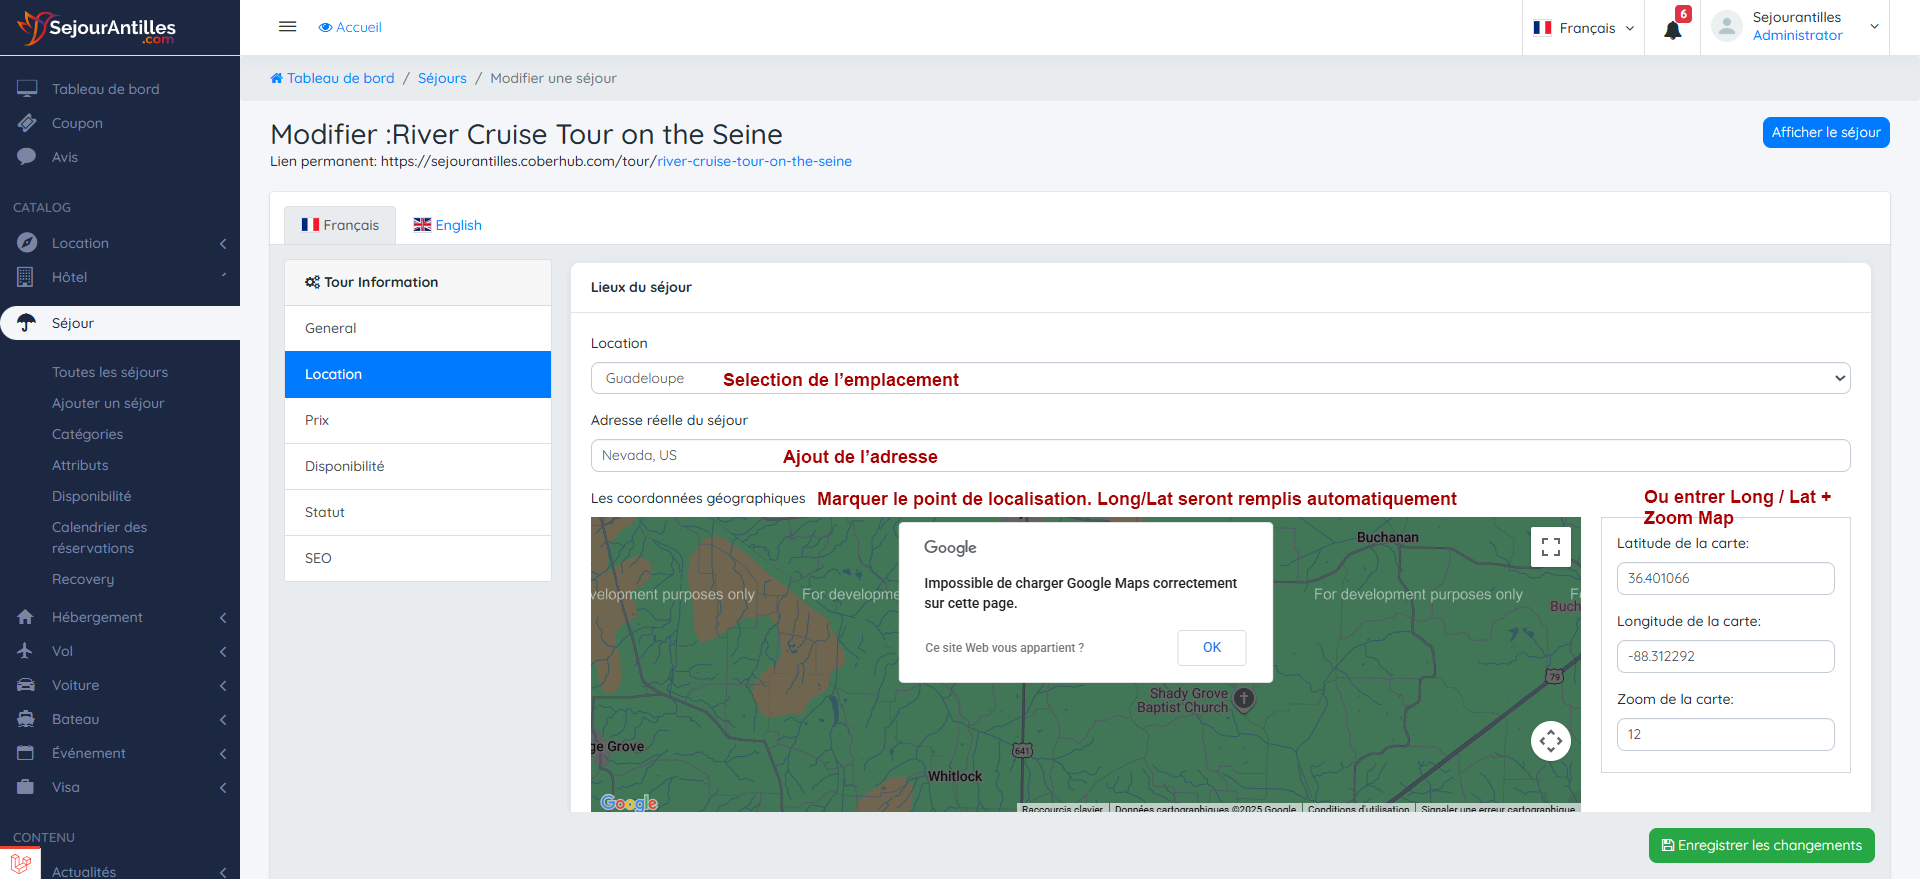Select the Disponibilité section in Tour Information
Screen dimensions: 1920x879
[345, 466]
